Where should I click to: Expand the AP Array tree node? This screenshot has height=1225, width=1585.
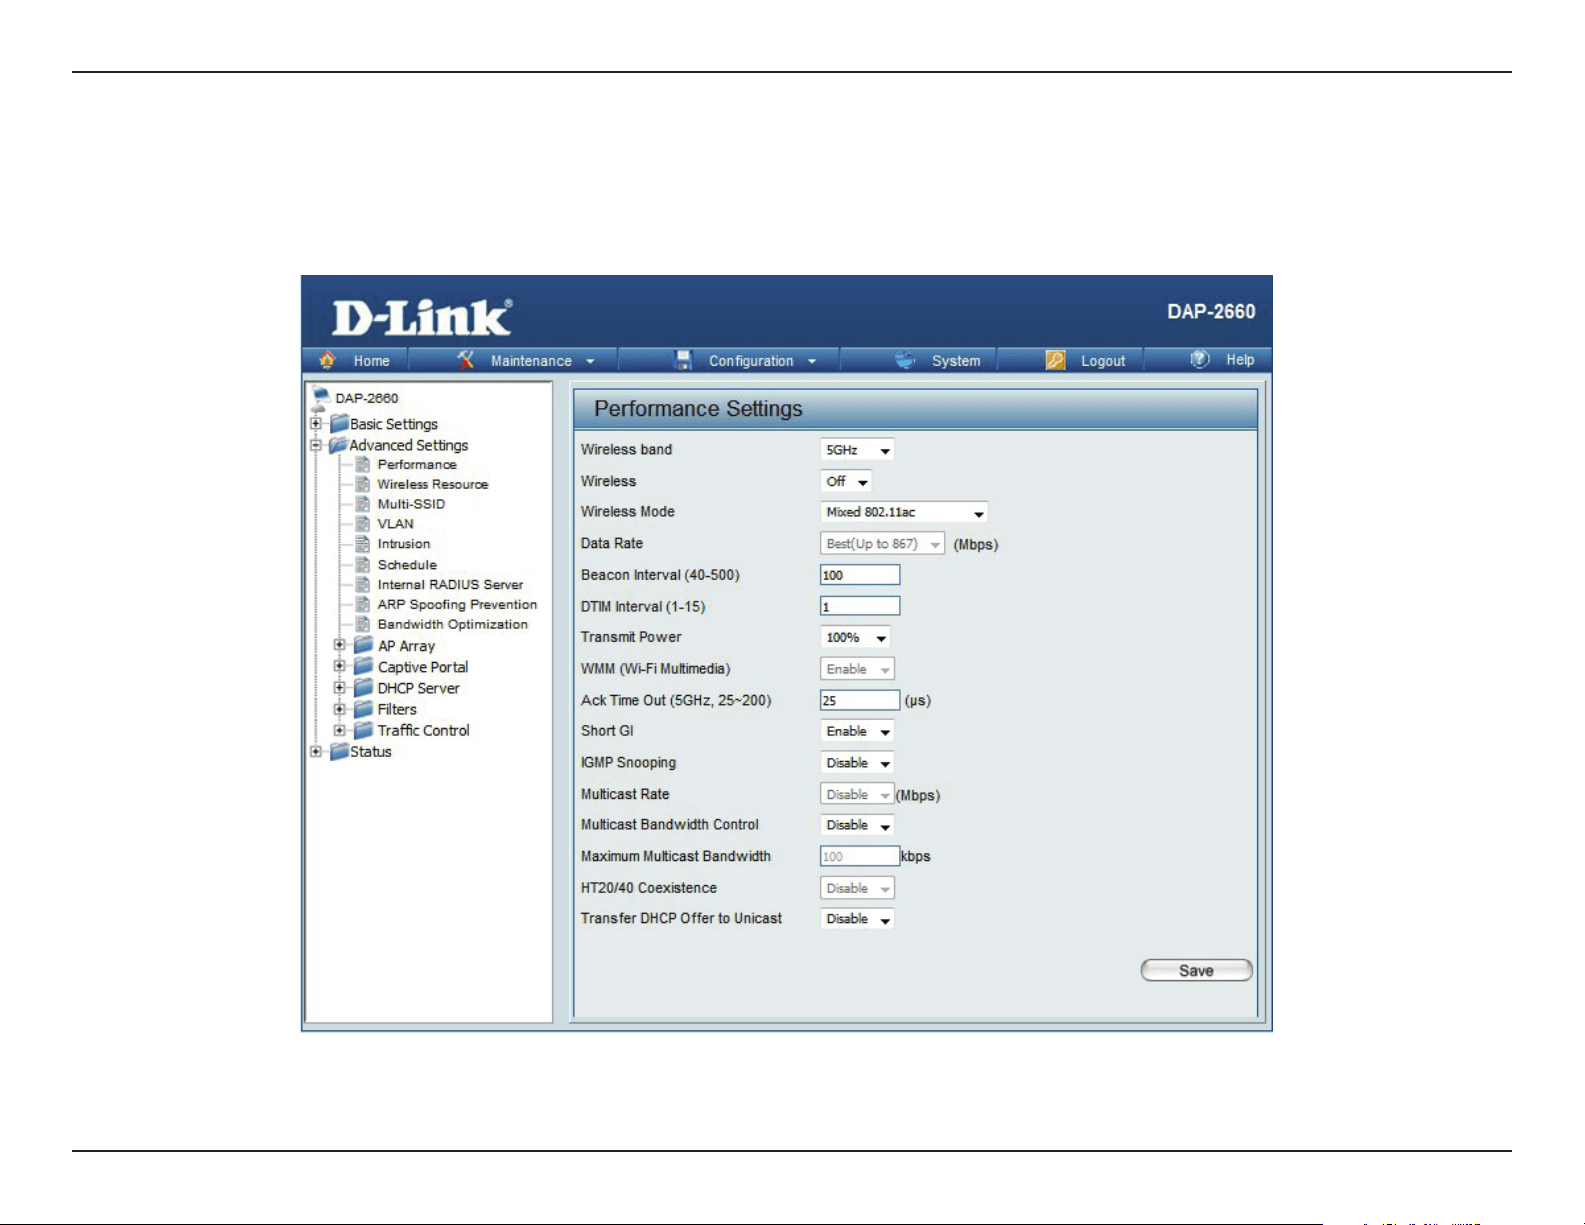[340, 645]
